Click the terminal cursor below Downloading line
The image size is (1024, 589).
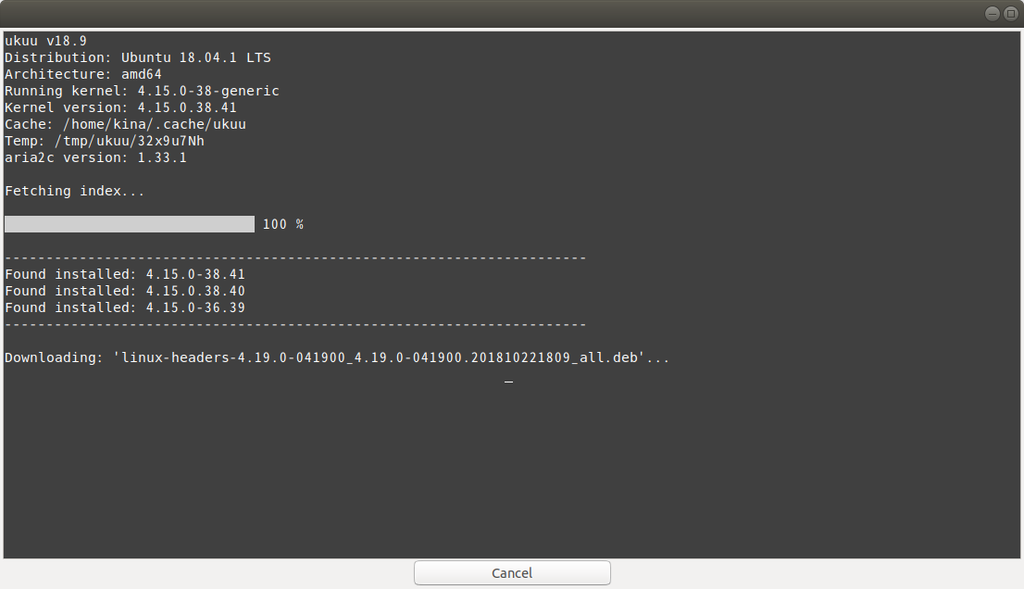pos(509,381)
